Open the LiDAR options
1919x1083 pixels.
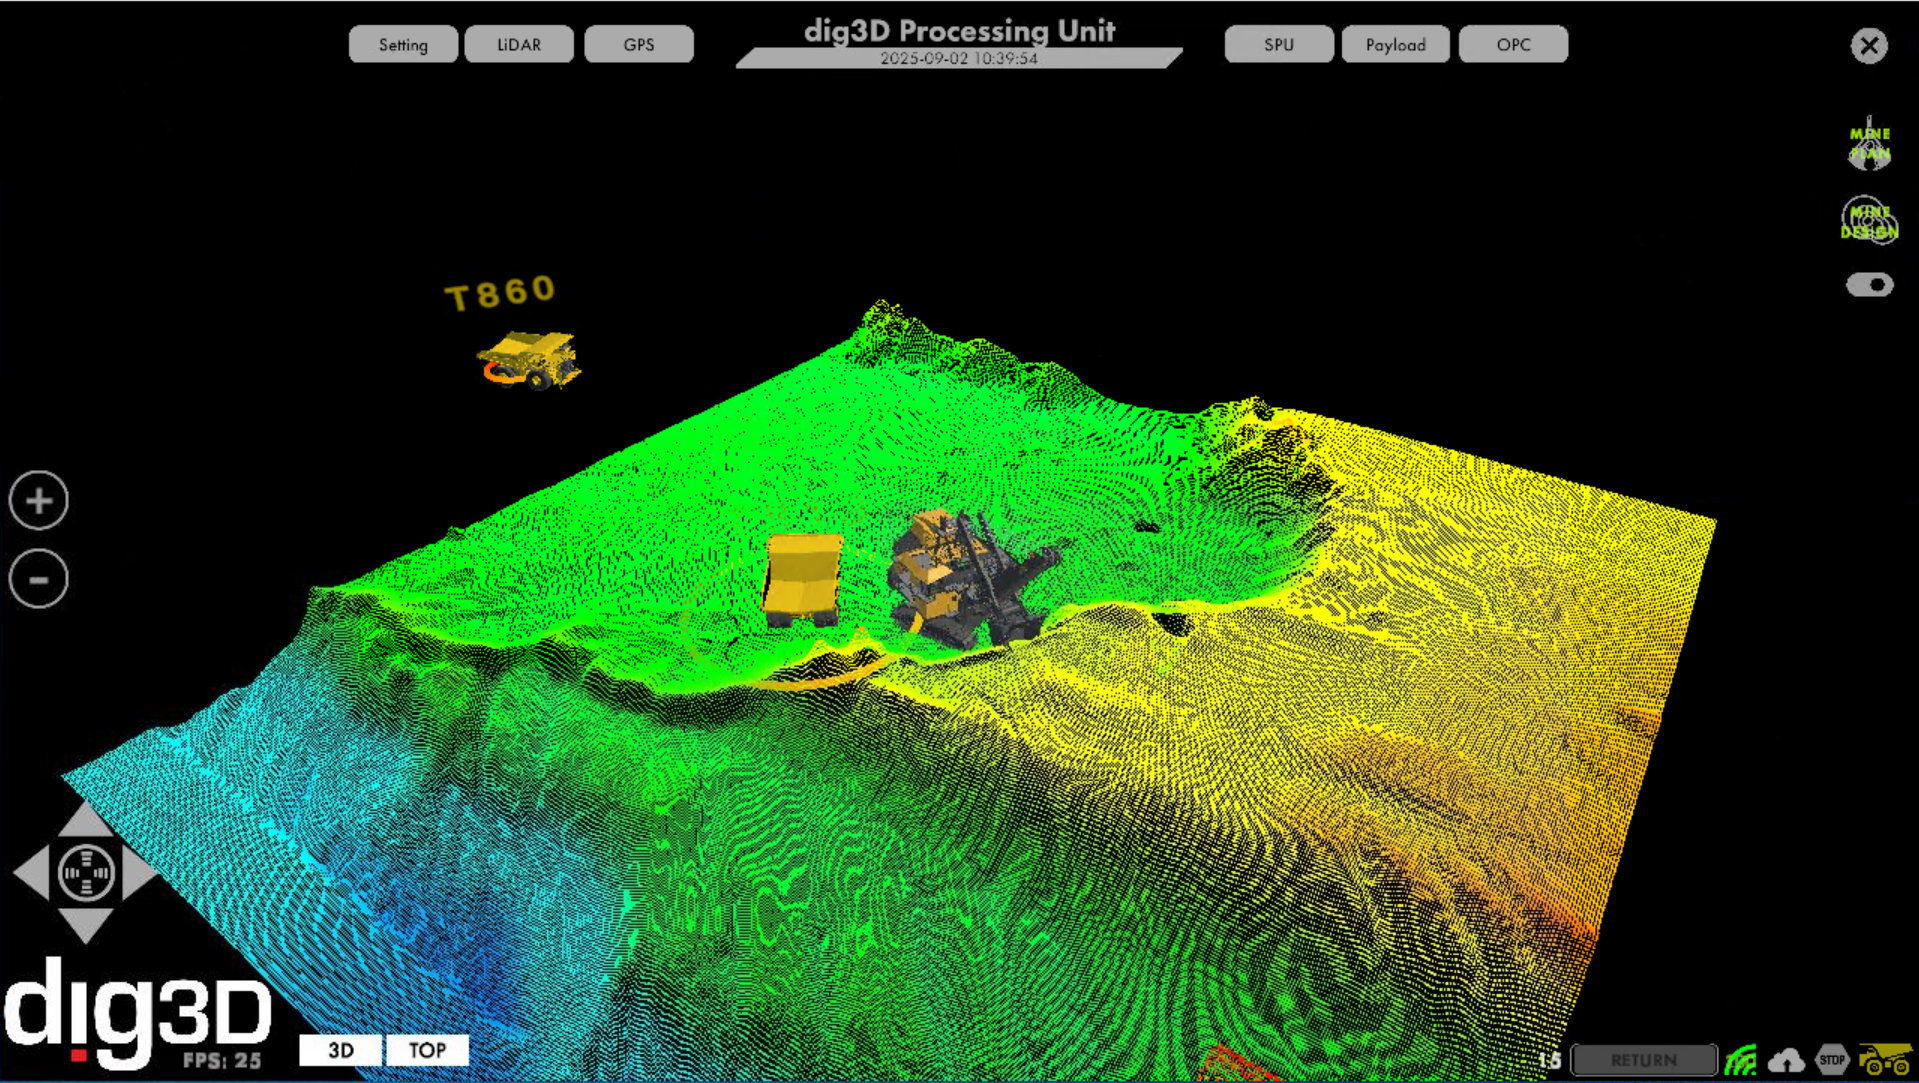coord(519,44)
